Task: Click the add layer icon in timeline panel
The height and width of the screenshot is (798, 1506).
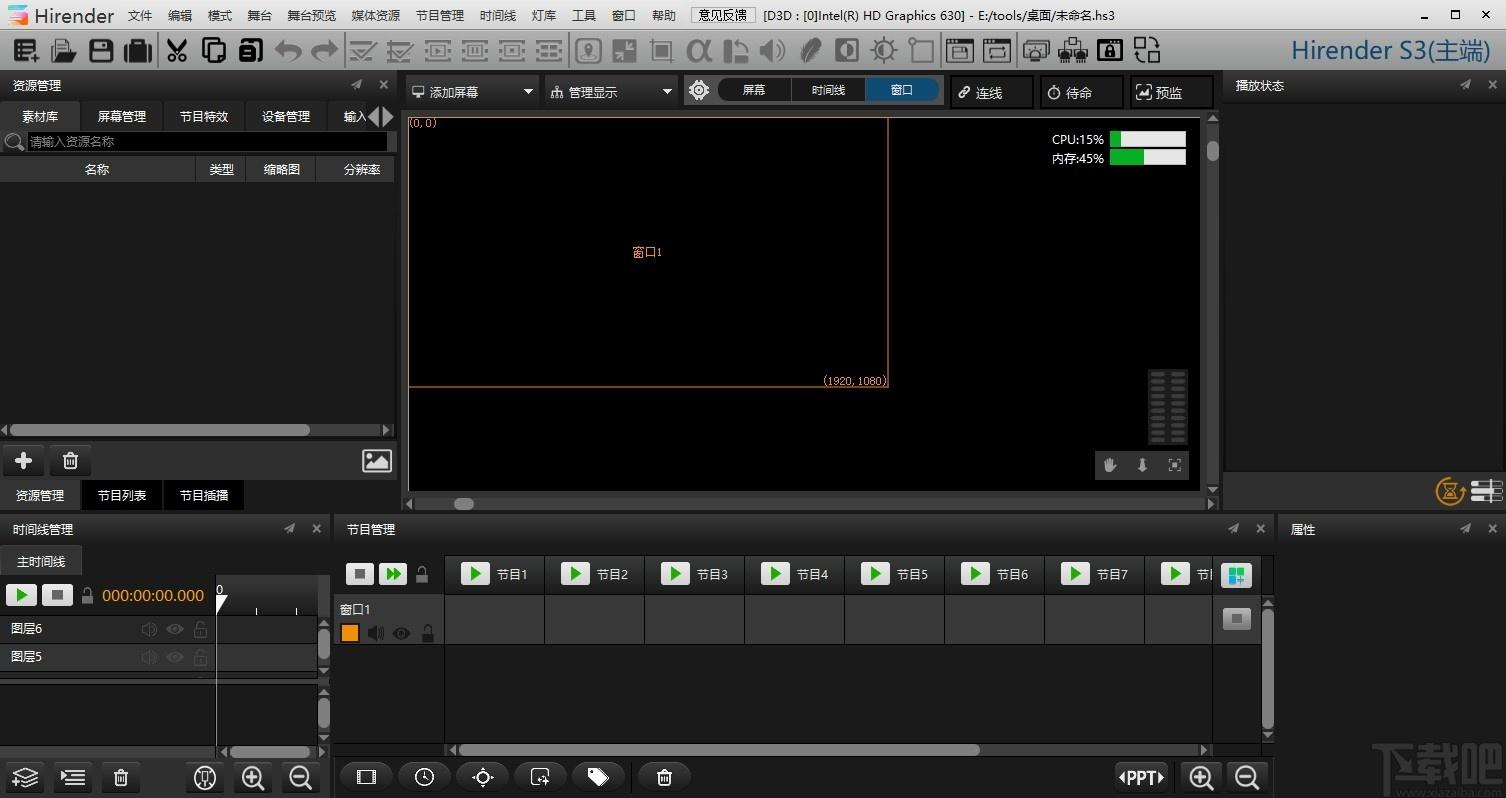Action: tap(25, 777)
